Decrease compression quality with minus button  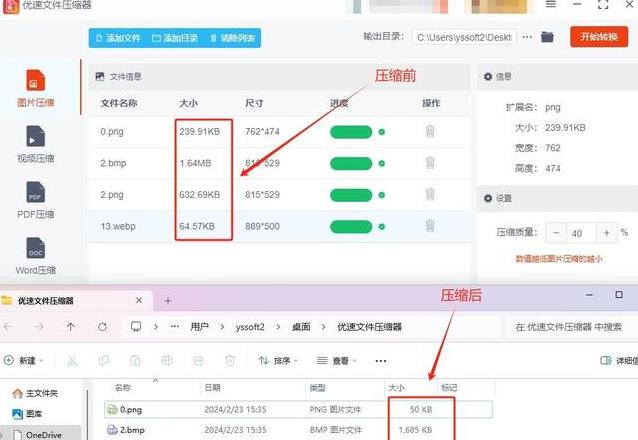556,233
